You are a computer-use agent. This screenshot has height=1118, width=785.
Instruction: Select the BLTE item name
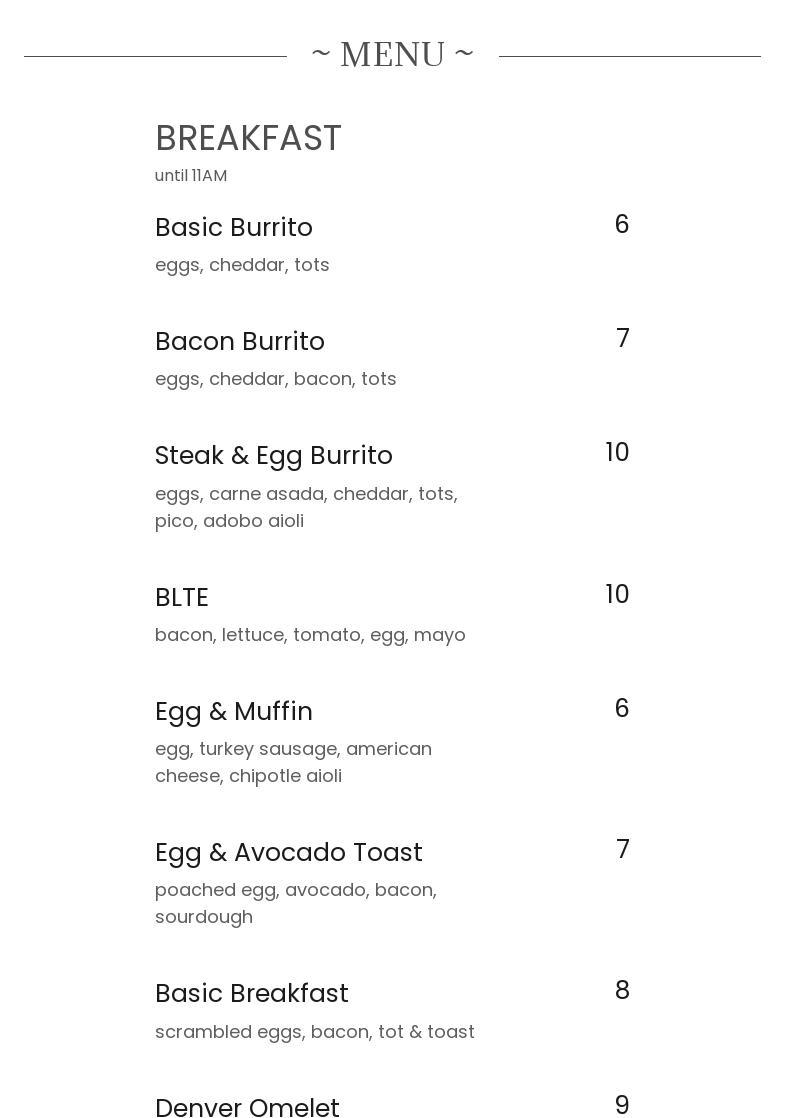click(x=182, y=598)
